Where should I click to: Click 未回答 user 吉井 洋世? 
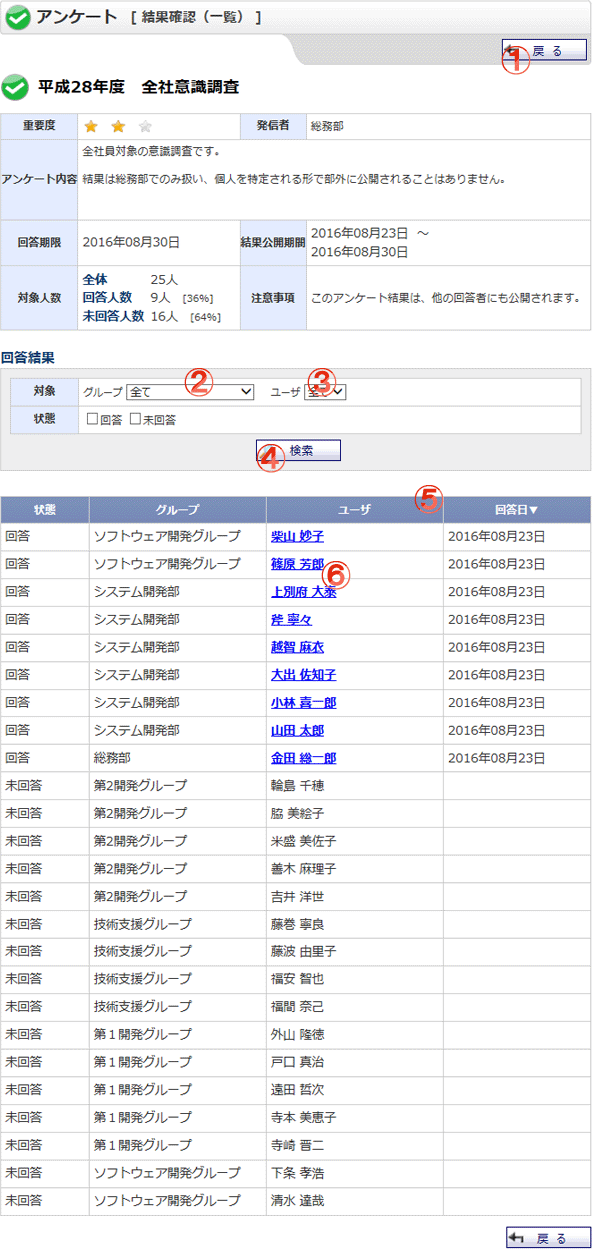coord(297,896)
